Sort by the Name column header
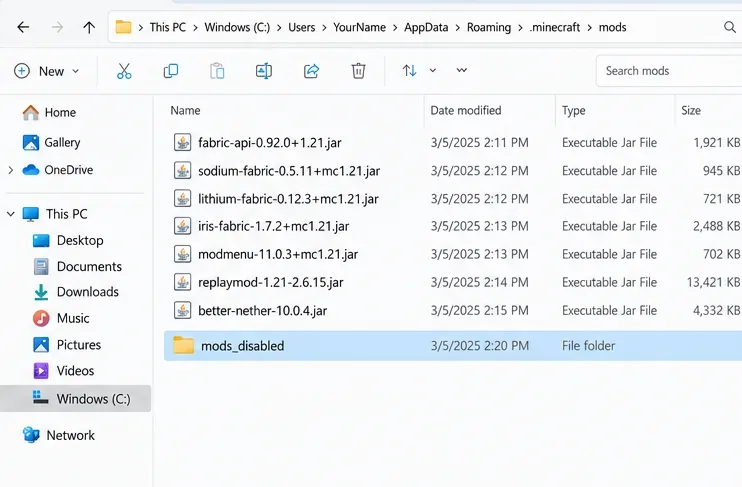This screenshot has height=487, width=742. 186,111
